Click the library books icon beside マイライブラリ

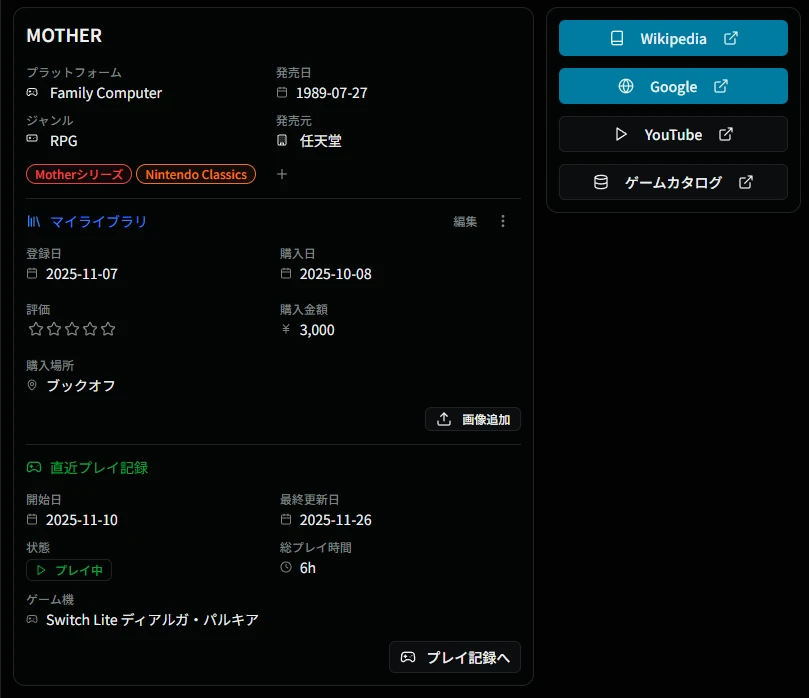tap(34, 221)
